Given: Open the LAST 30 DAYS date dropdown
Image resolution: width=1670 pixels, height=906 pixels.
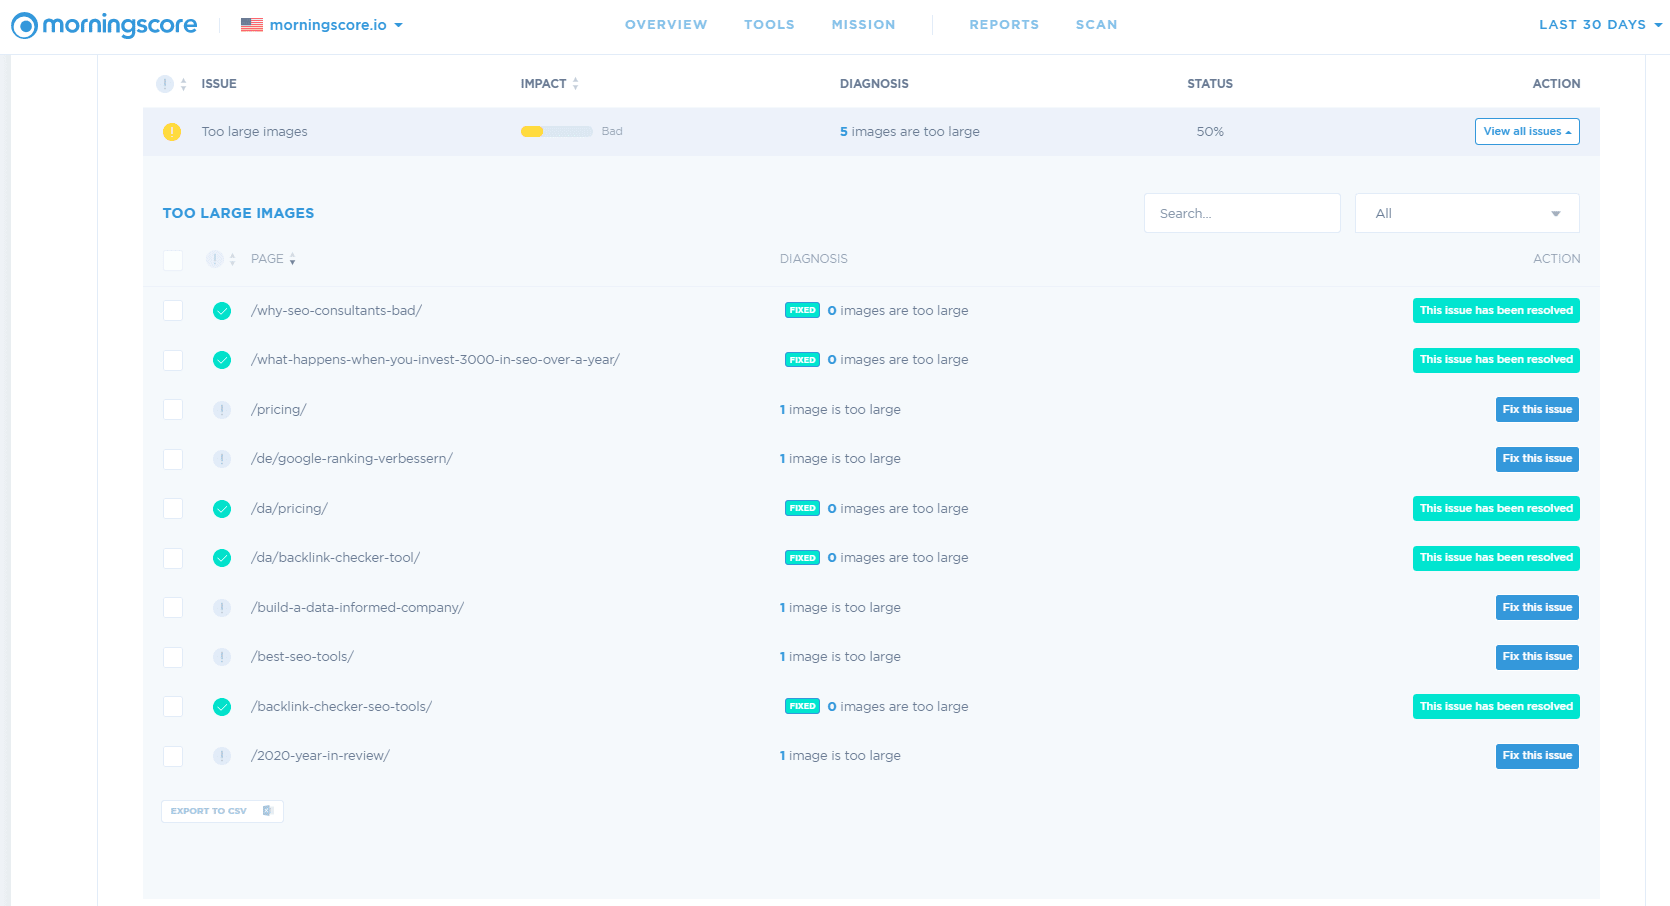Looking at the screenshot, I should click(1600, 25).
